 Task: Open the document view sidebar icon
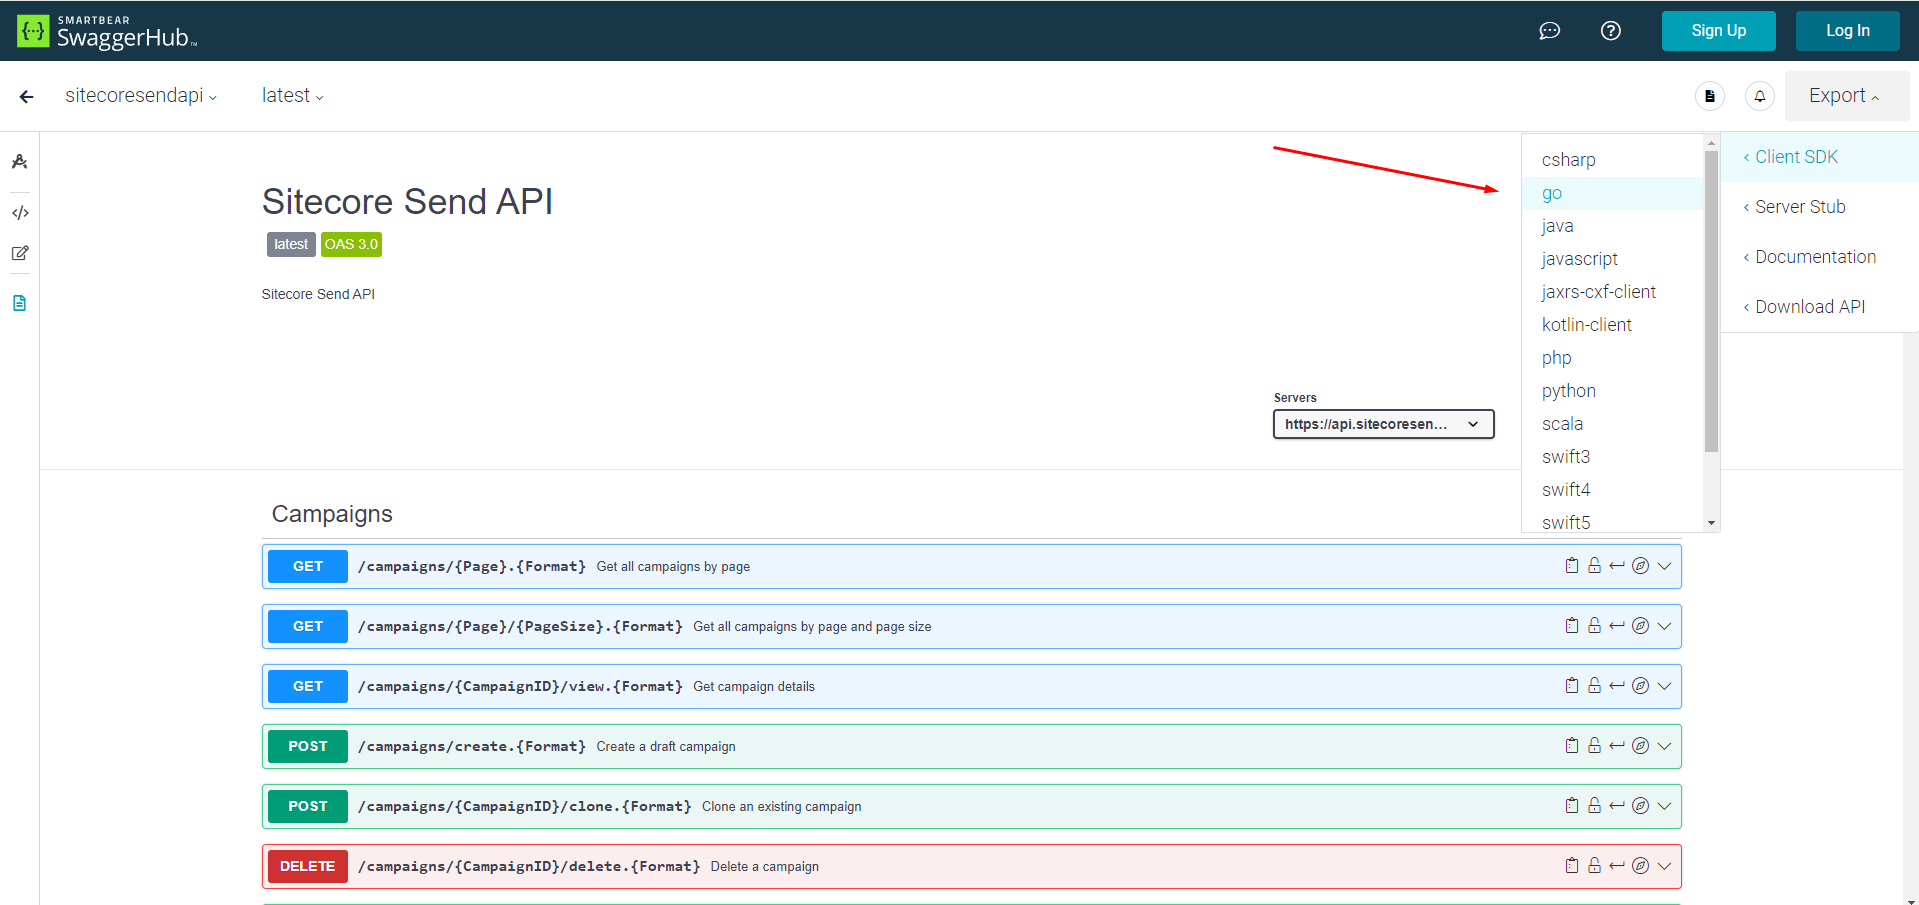click(x=19, y=303)
